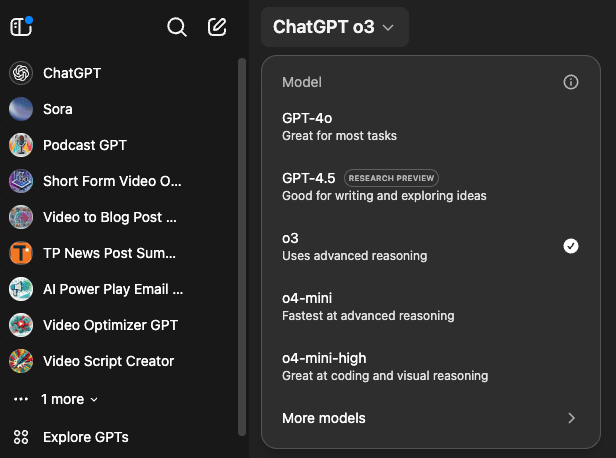Click the Video Script Creator avatar
The width and height of the screenshot is (616, 458).
click(21, 361)
